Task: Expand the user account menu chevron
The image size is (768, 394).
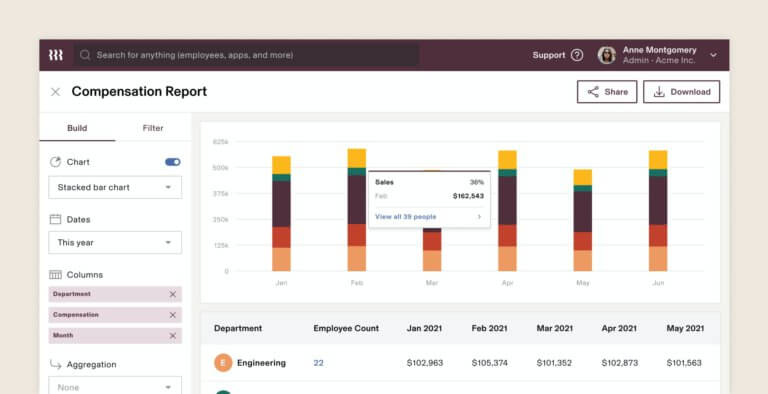Action: (713, 55)
